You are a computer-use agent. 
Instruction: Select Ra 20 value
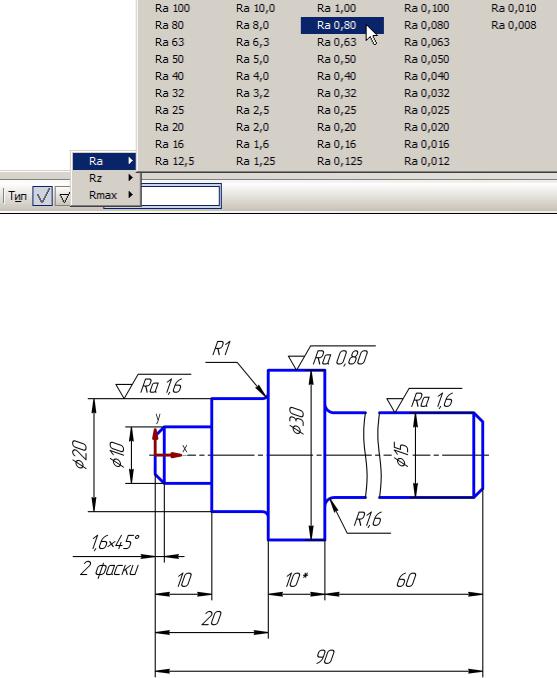click(169, 127)
